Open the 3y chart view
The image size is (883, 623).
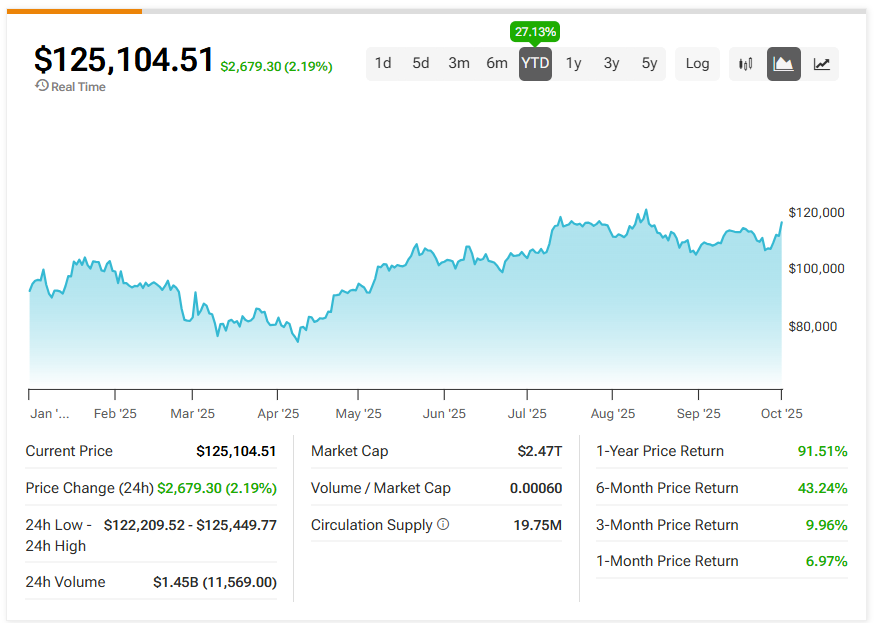(x=611, y=63)
